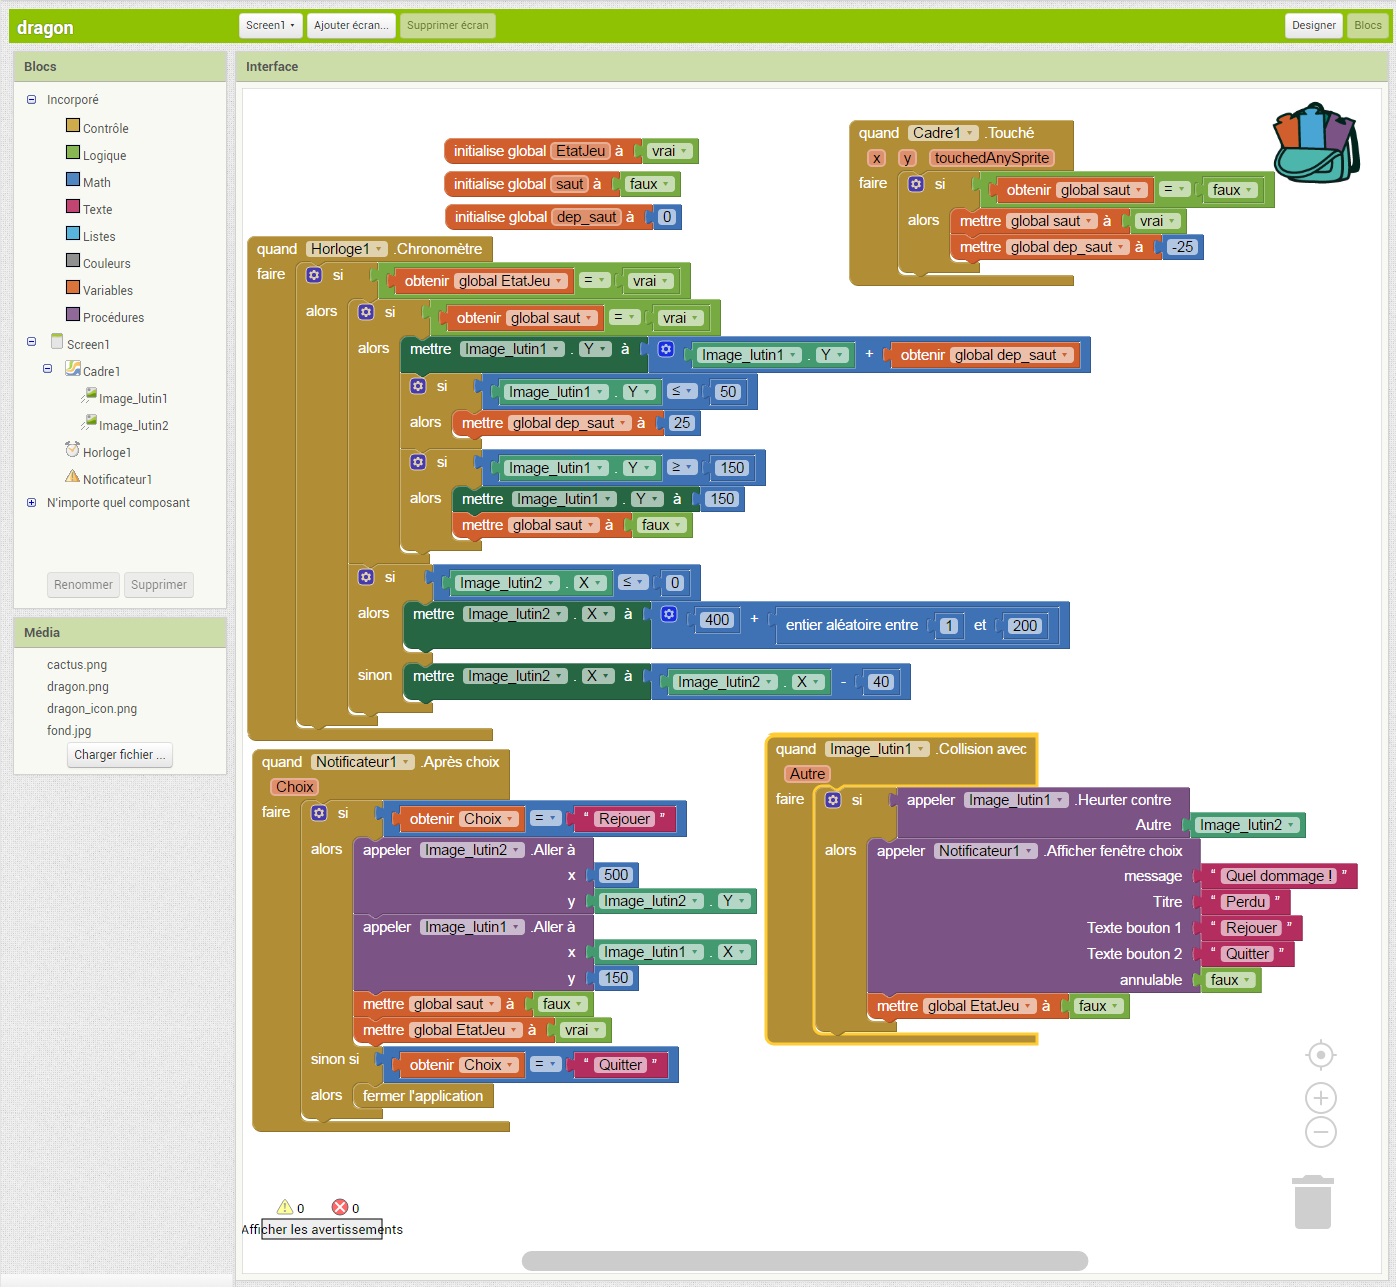Viewport: 1396px width, 1288px height.
Task: Collapse the Screen1 tree node
Action: 31,342
